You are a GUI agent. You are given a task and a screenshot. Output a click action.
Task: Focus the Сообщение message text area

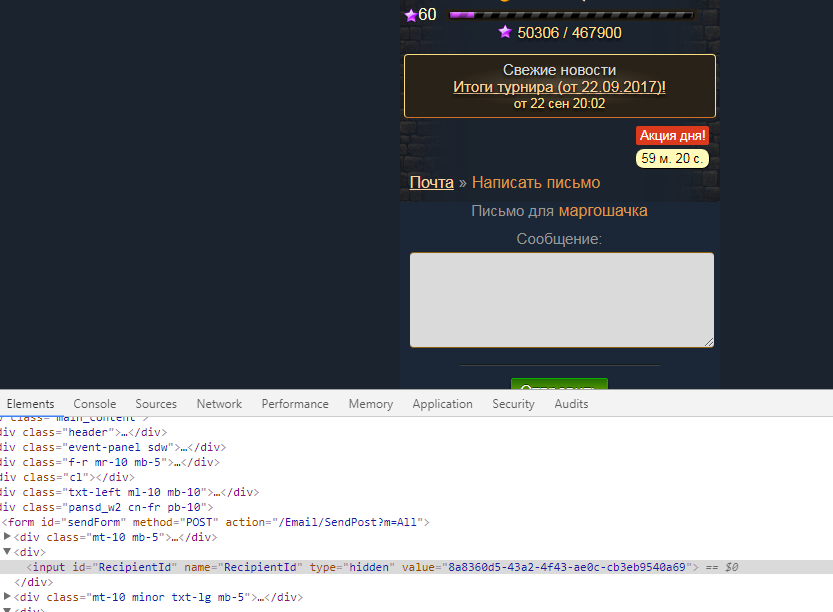(x=561, y=299)
